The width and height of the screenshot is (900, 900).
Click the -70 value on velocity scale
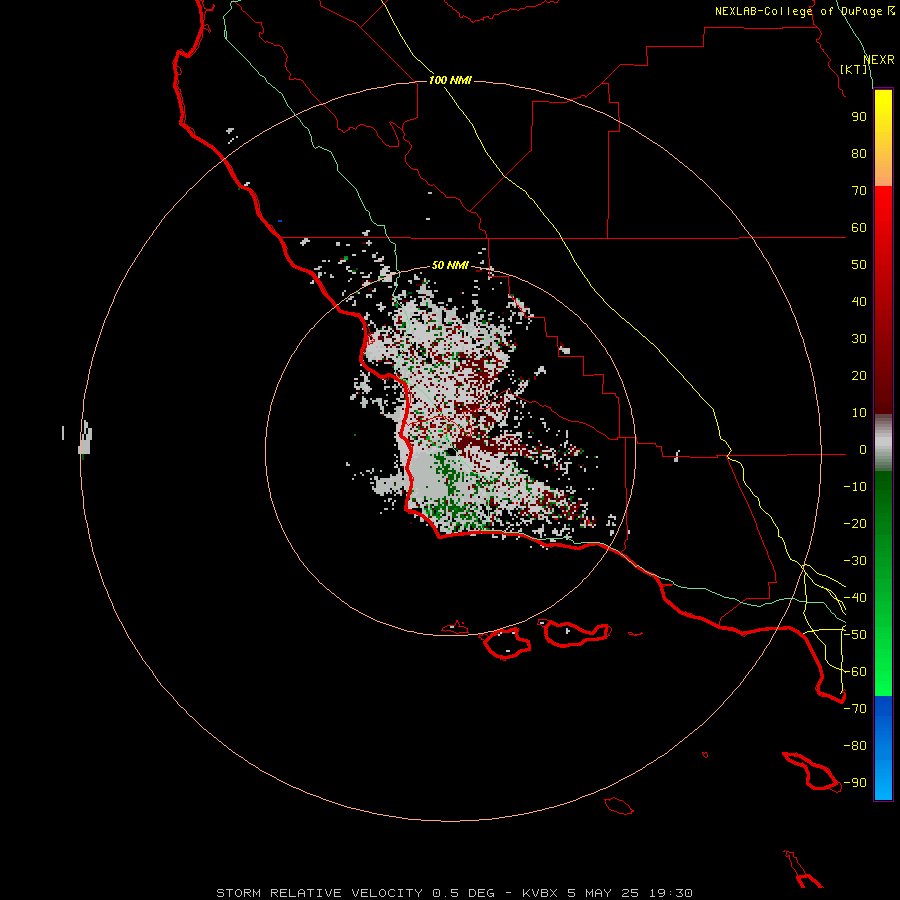click(x=855, y=709)
